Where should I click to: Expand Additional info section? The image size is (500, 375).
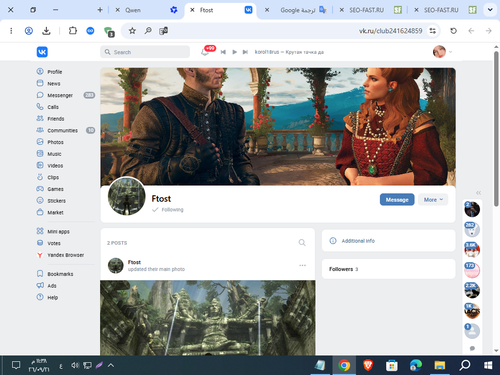click(388, 241)
